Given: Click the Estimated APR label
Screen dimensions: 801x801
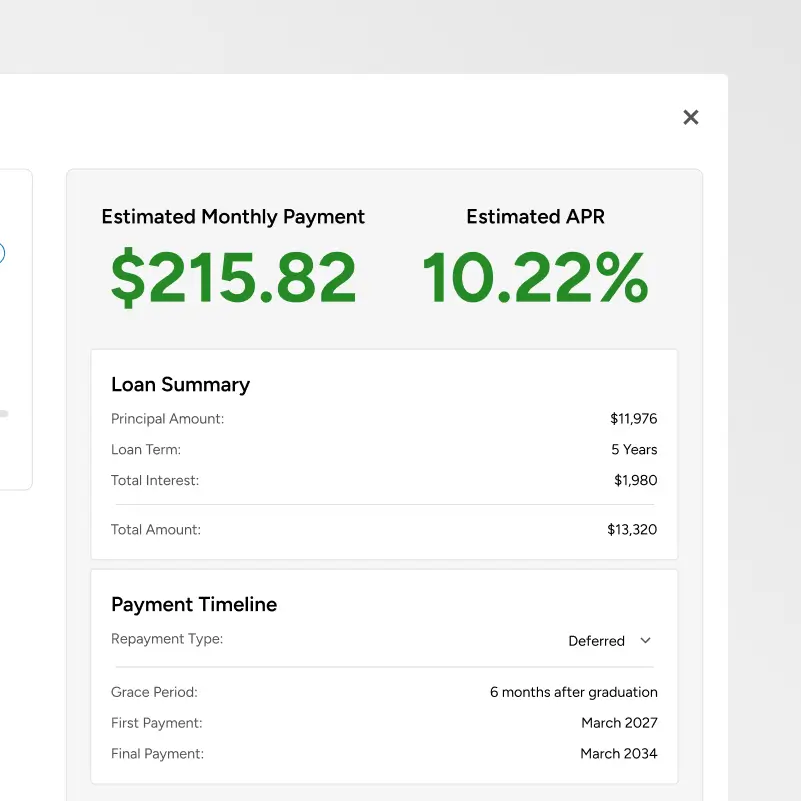Looking at the screenshot, I should click(x=535, y=216).
